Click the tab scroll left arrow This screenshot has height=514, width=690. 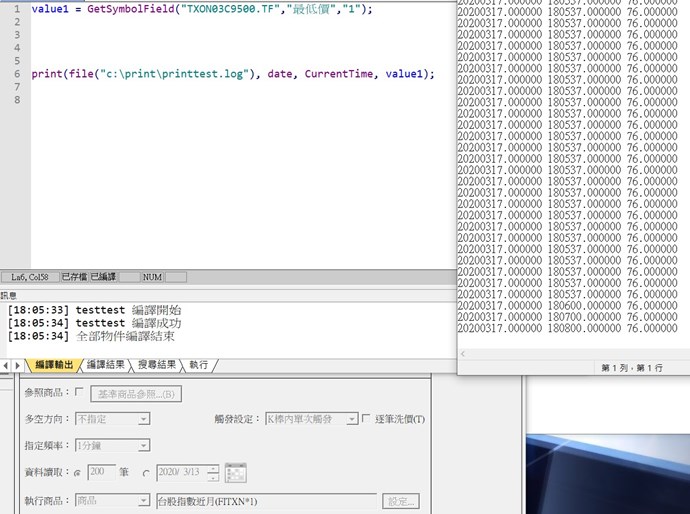5,366
